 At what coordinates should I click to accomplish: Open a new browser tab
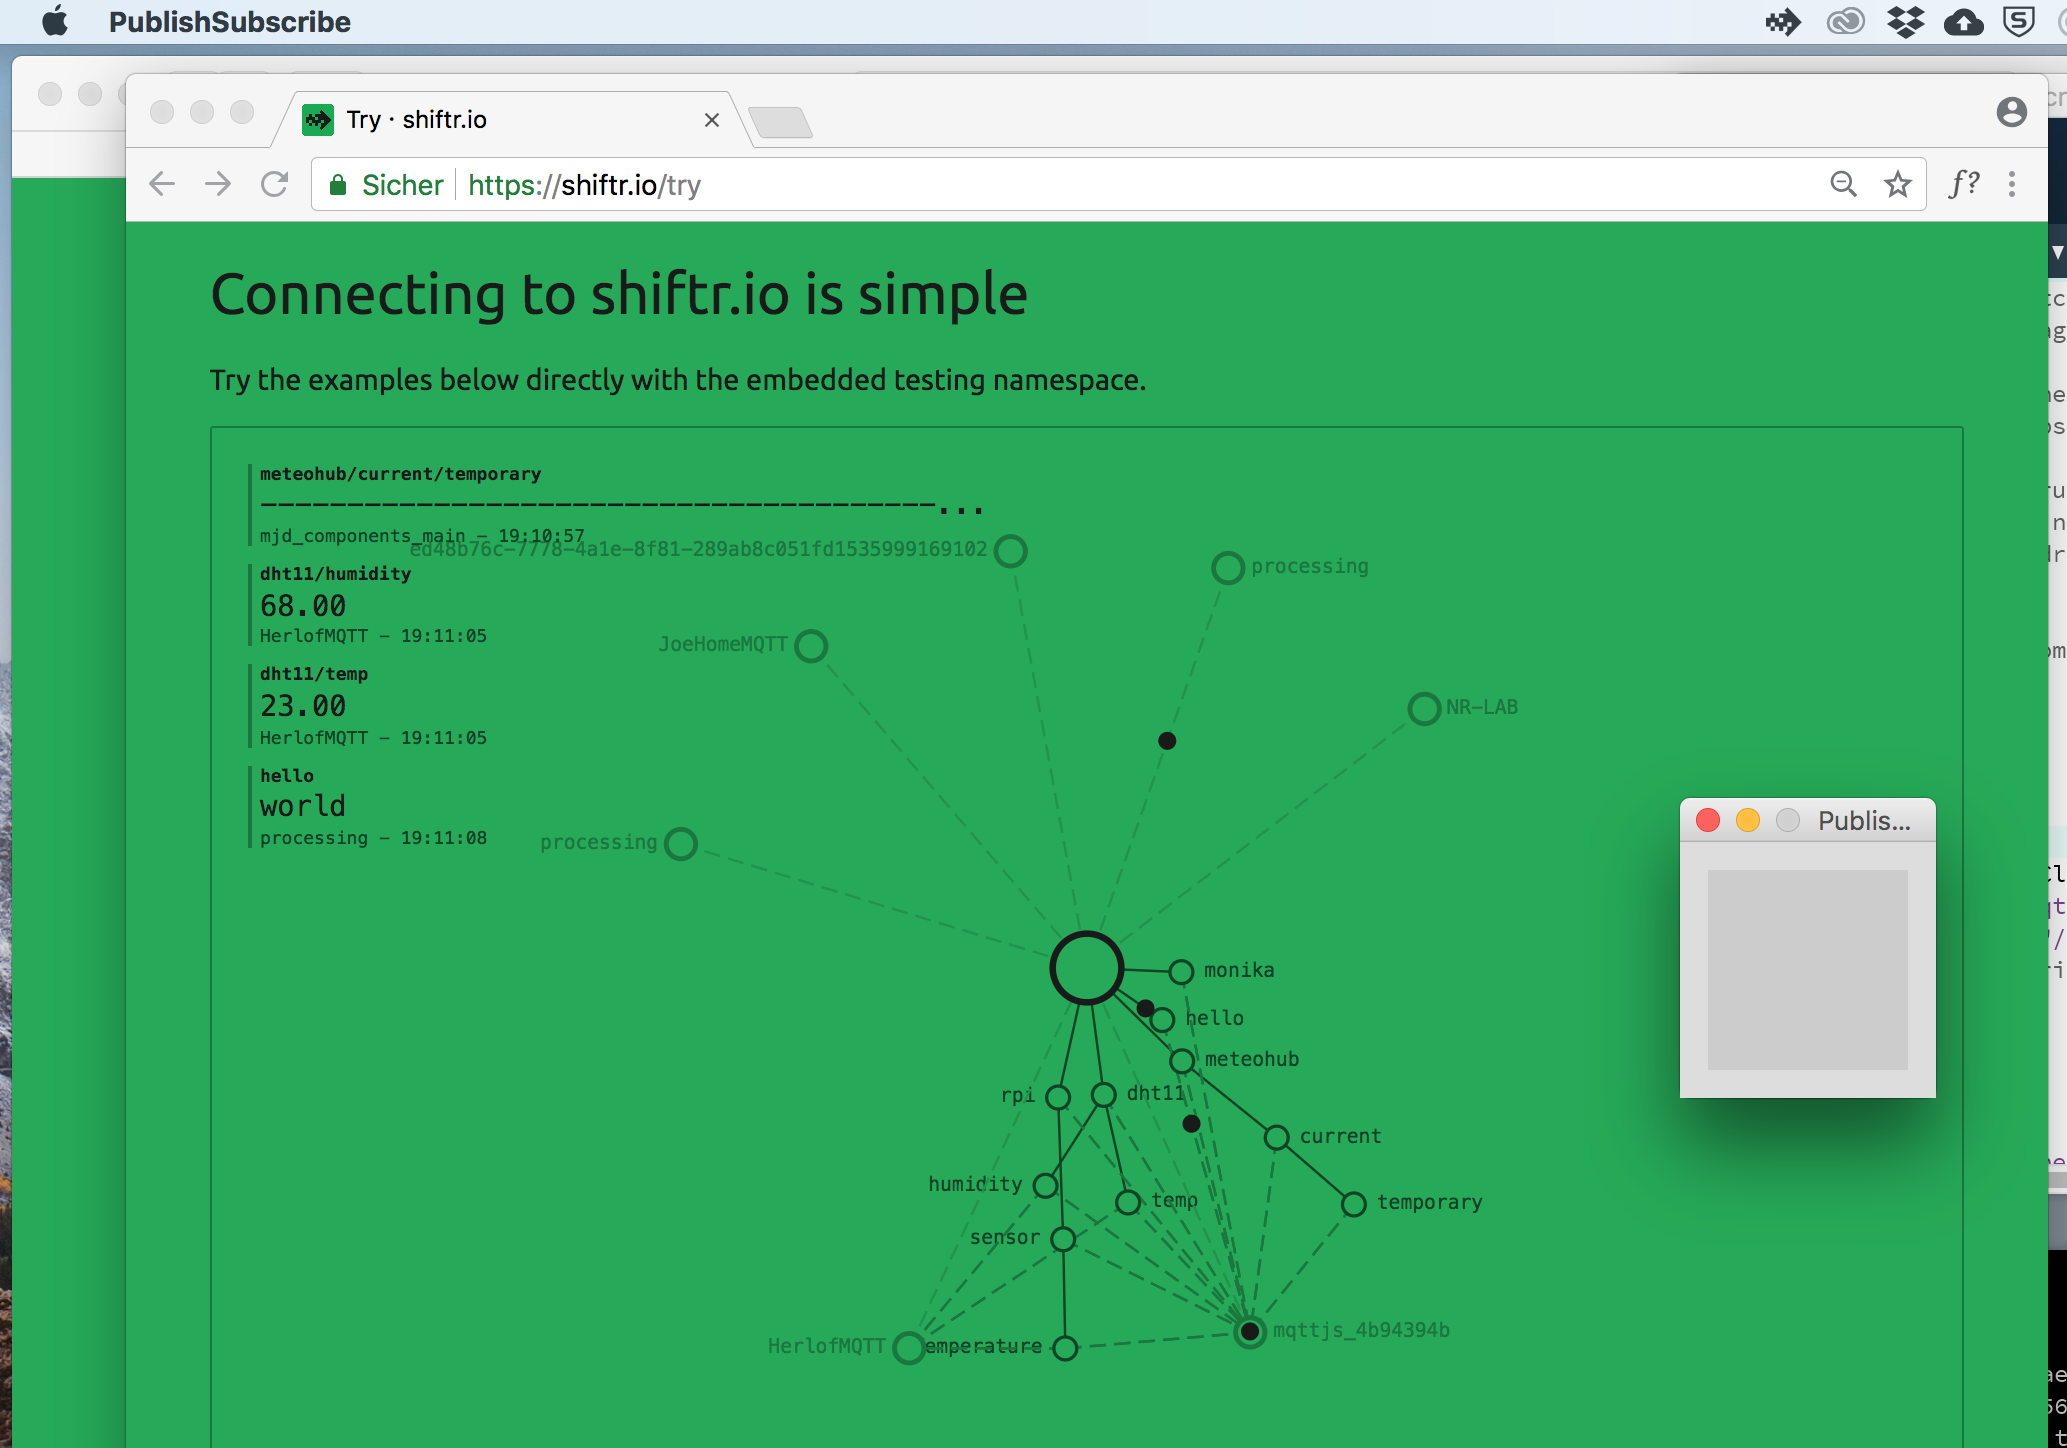[780, 122]
